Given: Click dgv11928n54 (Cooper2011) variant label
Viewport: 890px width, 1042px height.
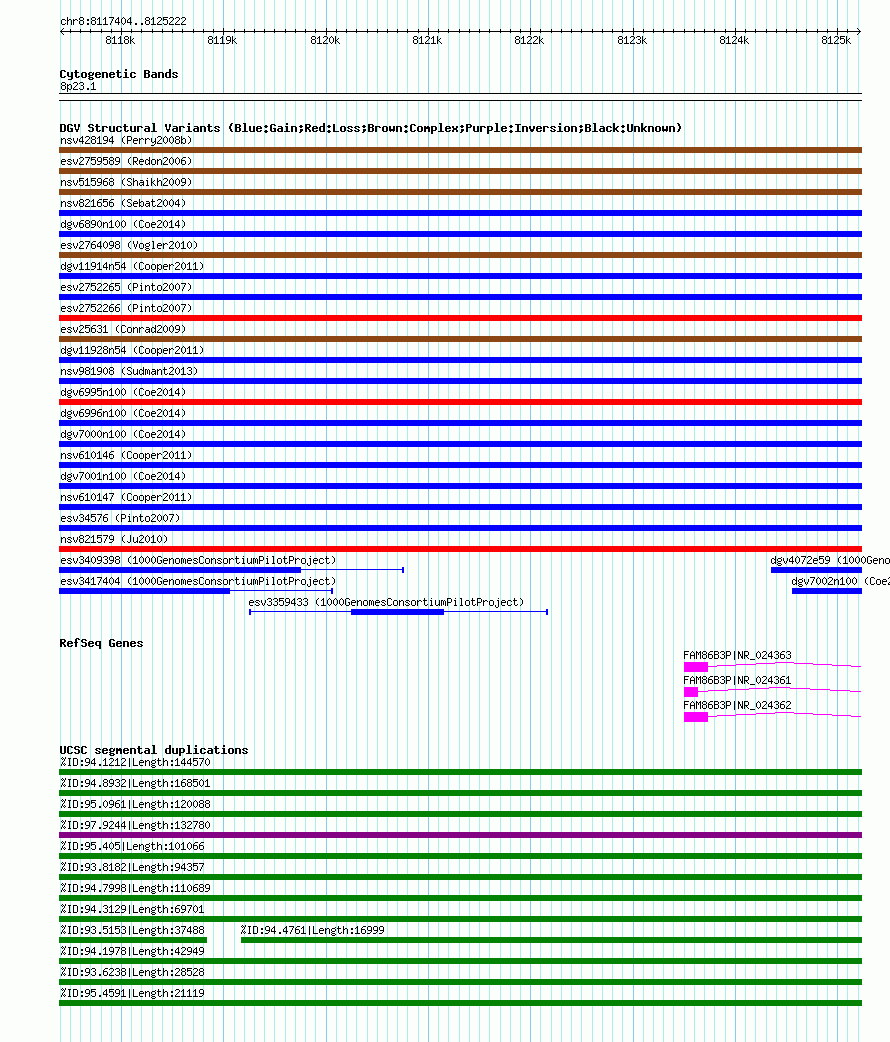Looking at the screenshot, I should 132,350.
